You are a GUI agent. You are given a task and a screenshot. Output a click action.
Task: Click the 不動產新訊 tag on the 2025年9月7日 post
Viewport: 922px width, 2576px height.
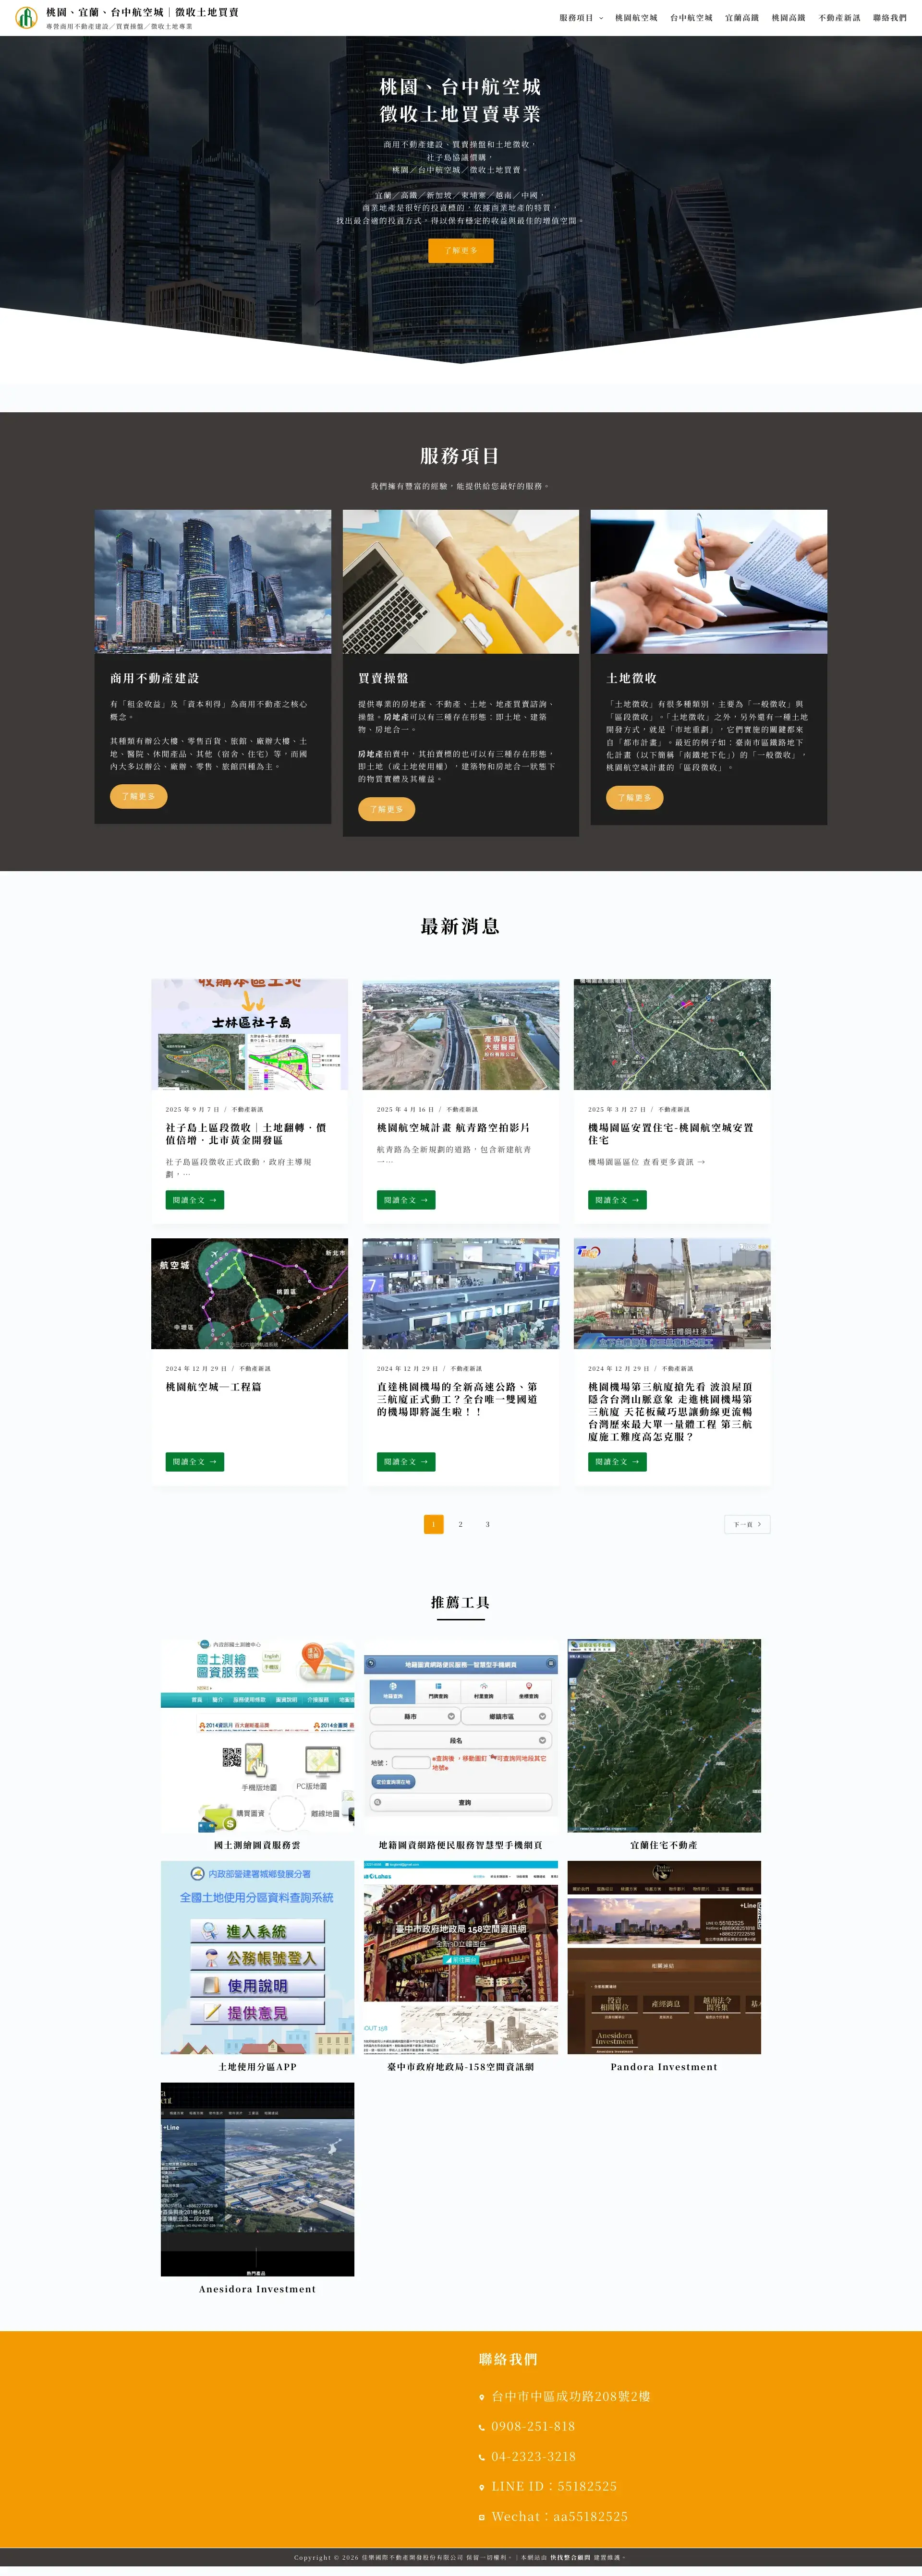(247, 1109)
